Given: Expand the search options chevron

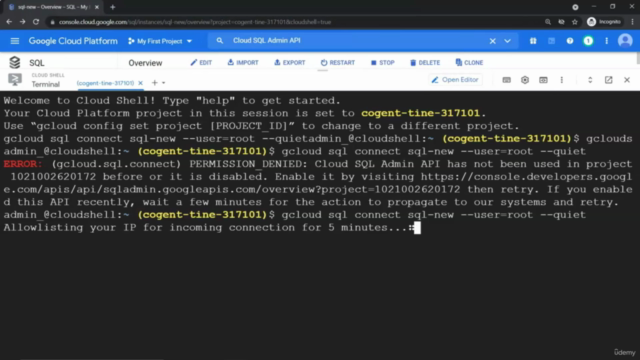Looking at the screenshot, I should point(507,41).
